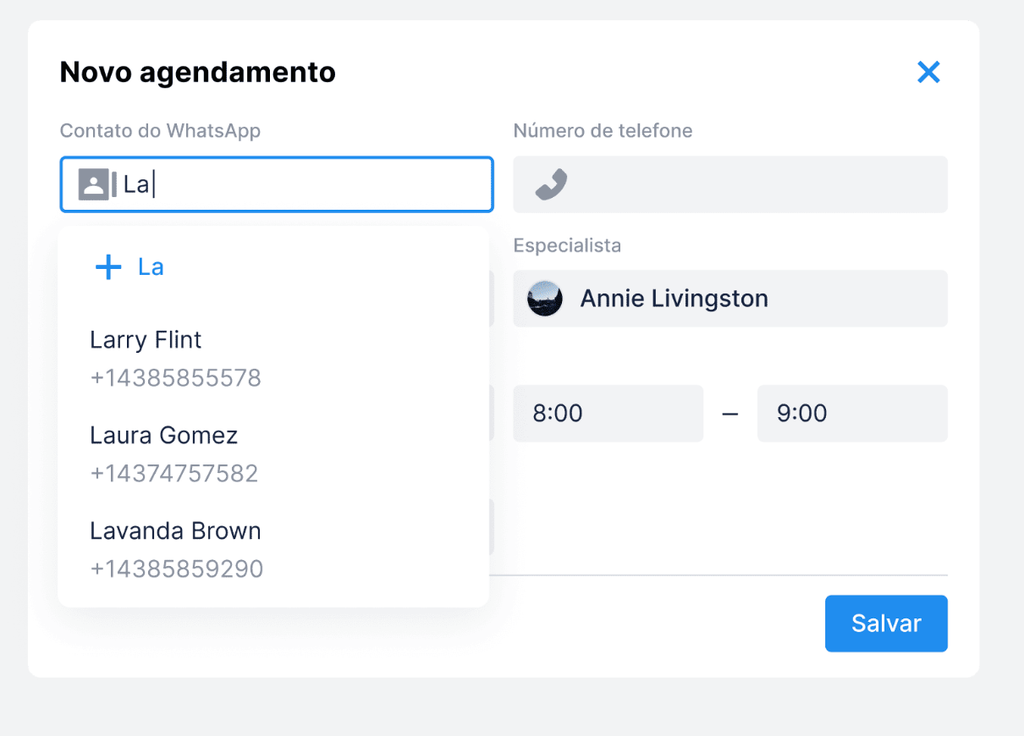The image size is (1024, 736).
Task: Click Annie Livingston's avatar picture
Action: (545, 298)
